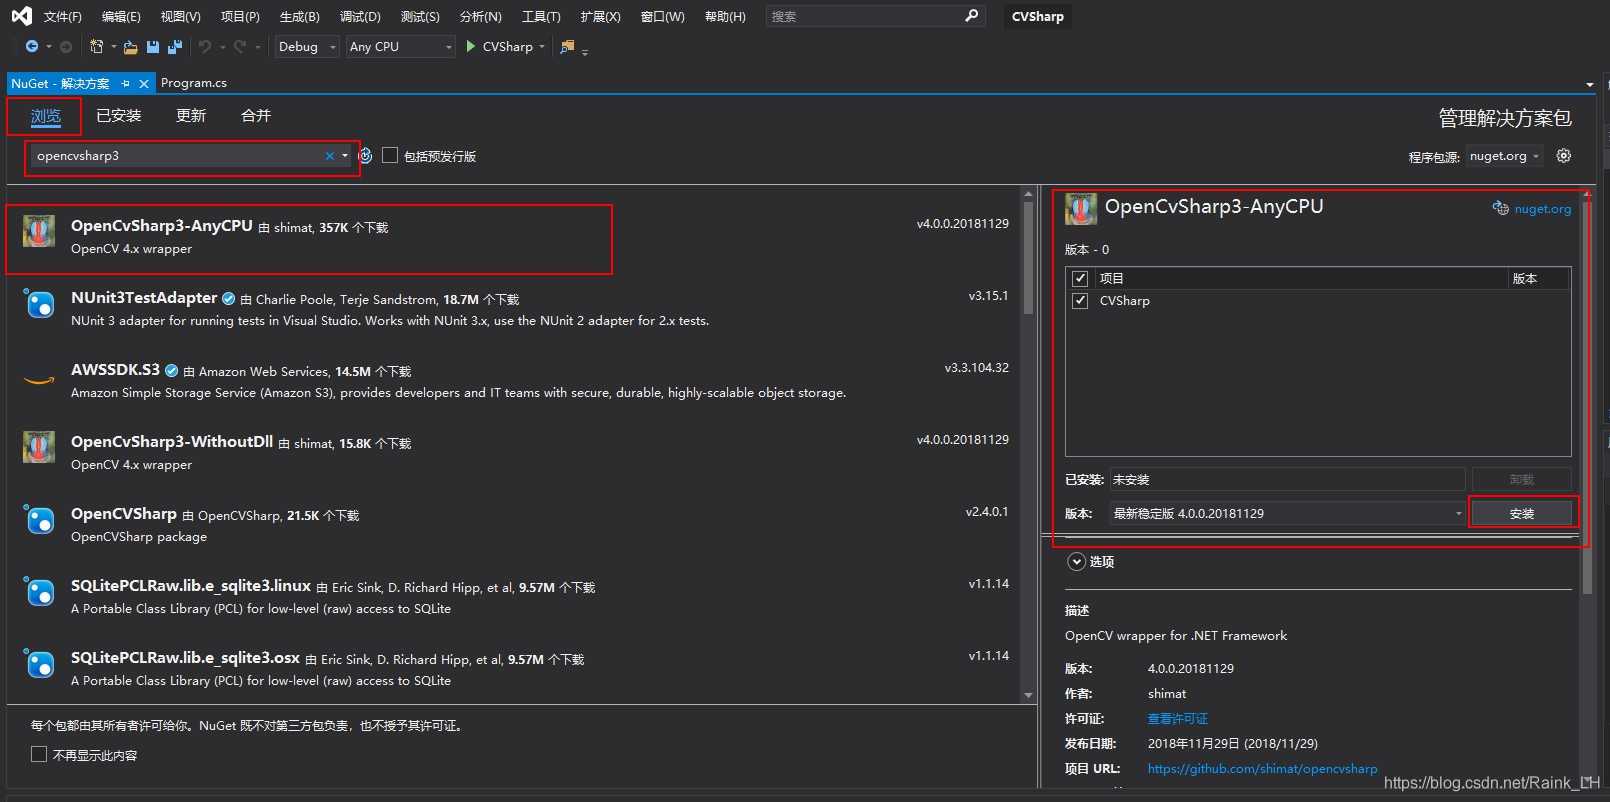Viewport: 1610px width, 802px height.
Task: Select the NUnit3TestAdapter package title
Action: [x=144, y=298]
